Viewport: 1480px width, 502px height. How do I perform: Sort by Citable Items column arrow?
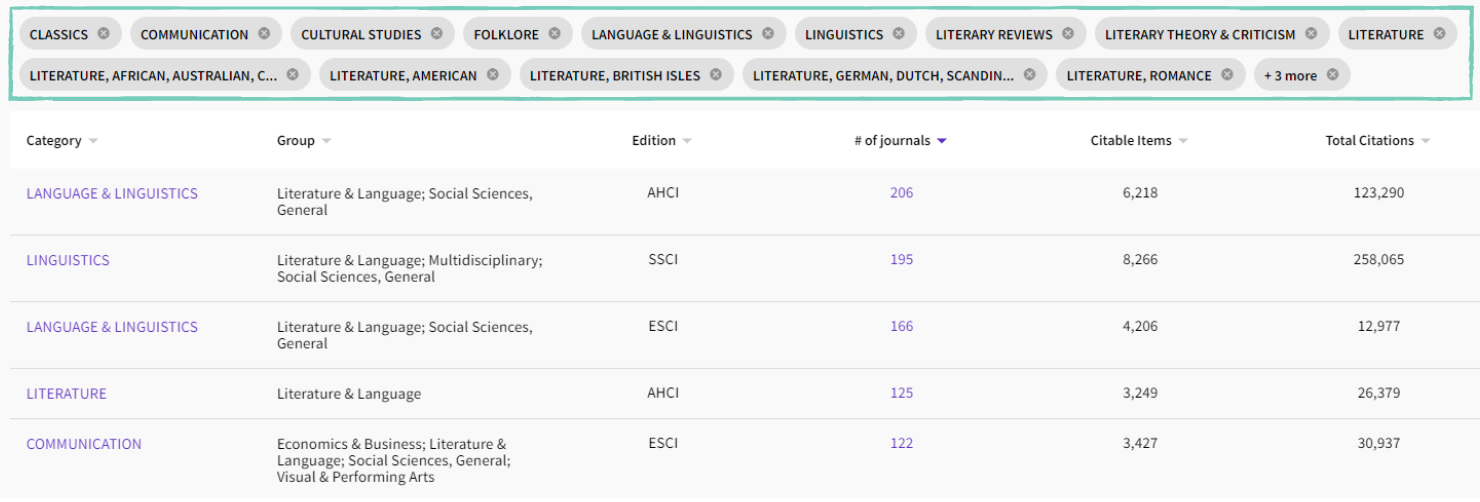click(1183, 141)
